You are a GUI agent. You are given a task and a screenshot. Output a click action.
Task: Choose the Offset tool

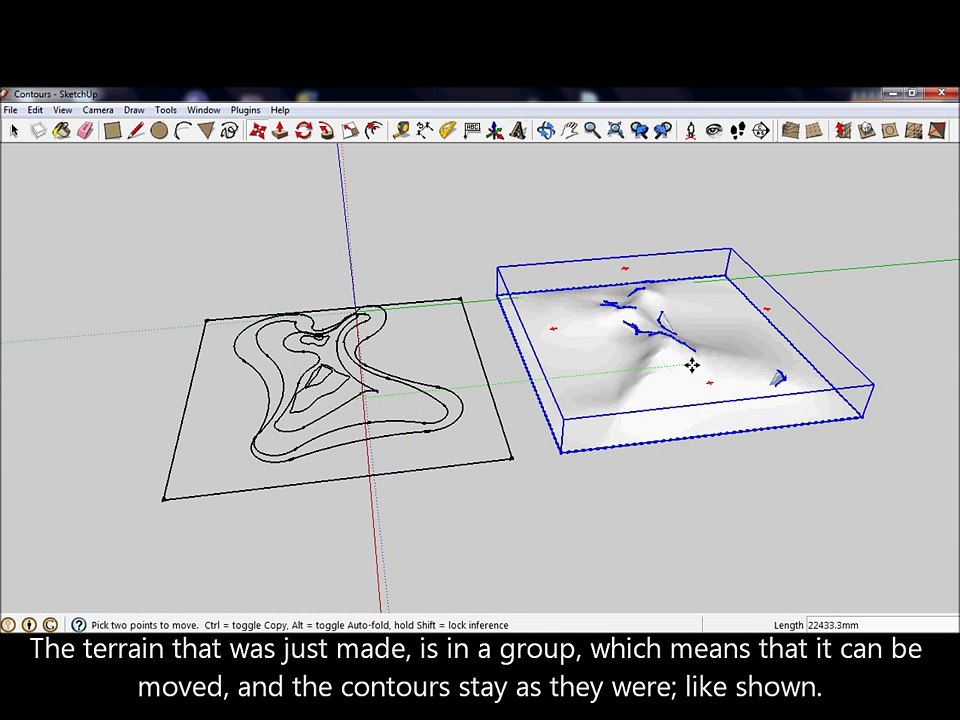pyautogui.click(x=373, y=130)
